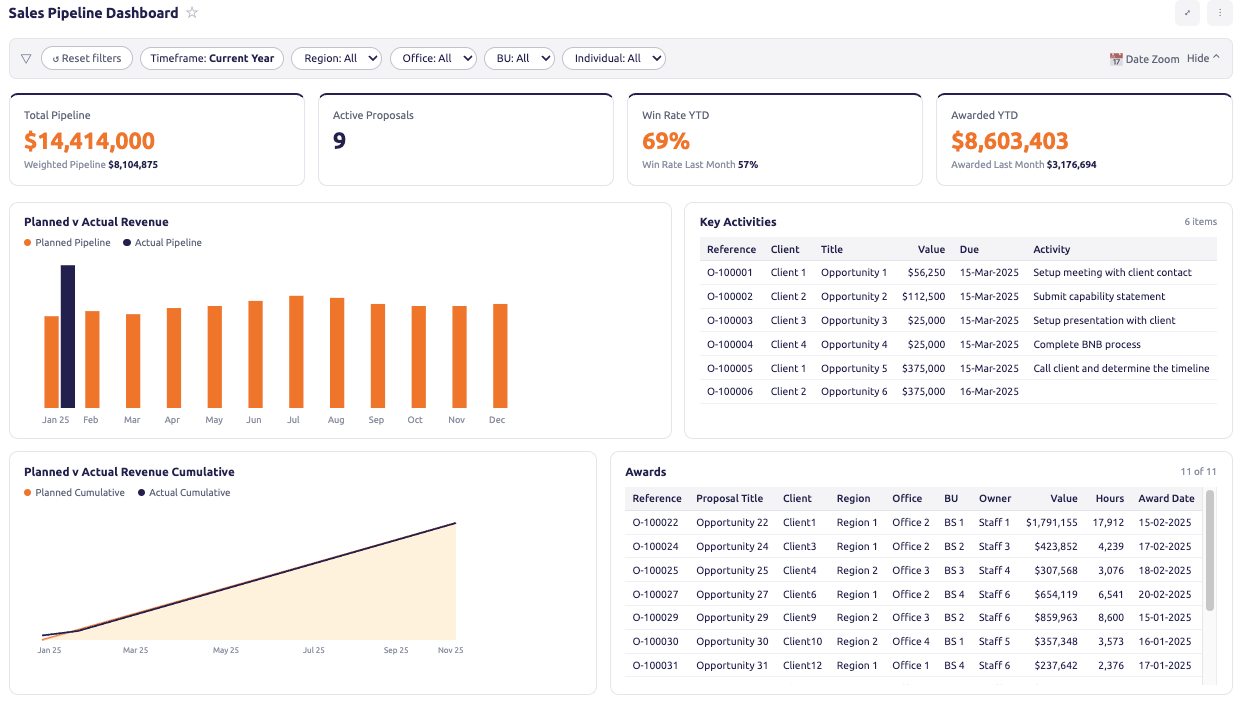Screen dimensions: 1239x701
Task: Click Awarded Last Month $3,176,694 text
Action: coord(1023,164)
